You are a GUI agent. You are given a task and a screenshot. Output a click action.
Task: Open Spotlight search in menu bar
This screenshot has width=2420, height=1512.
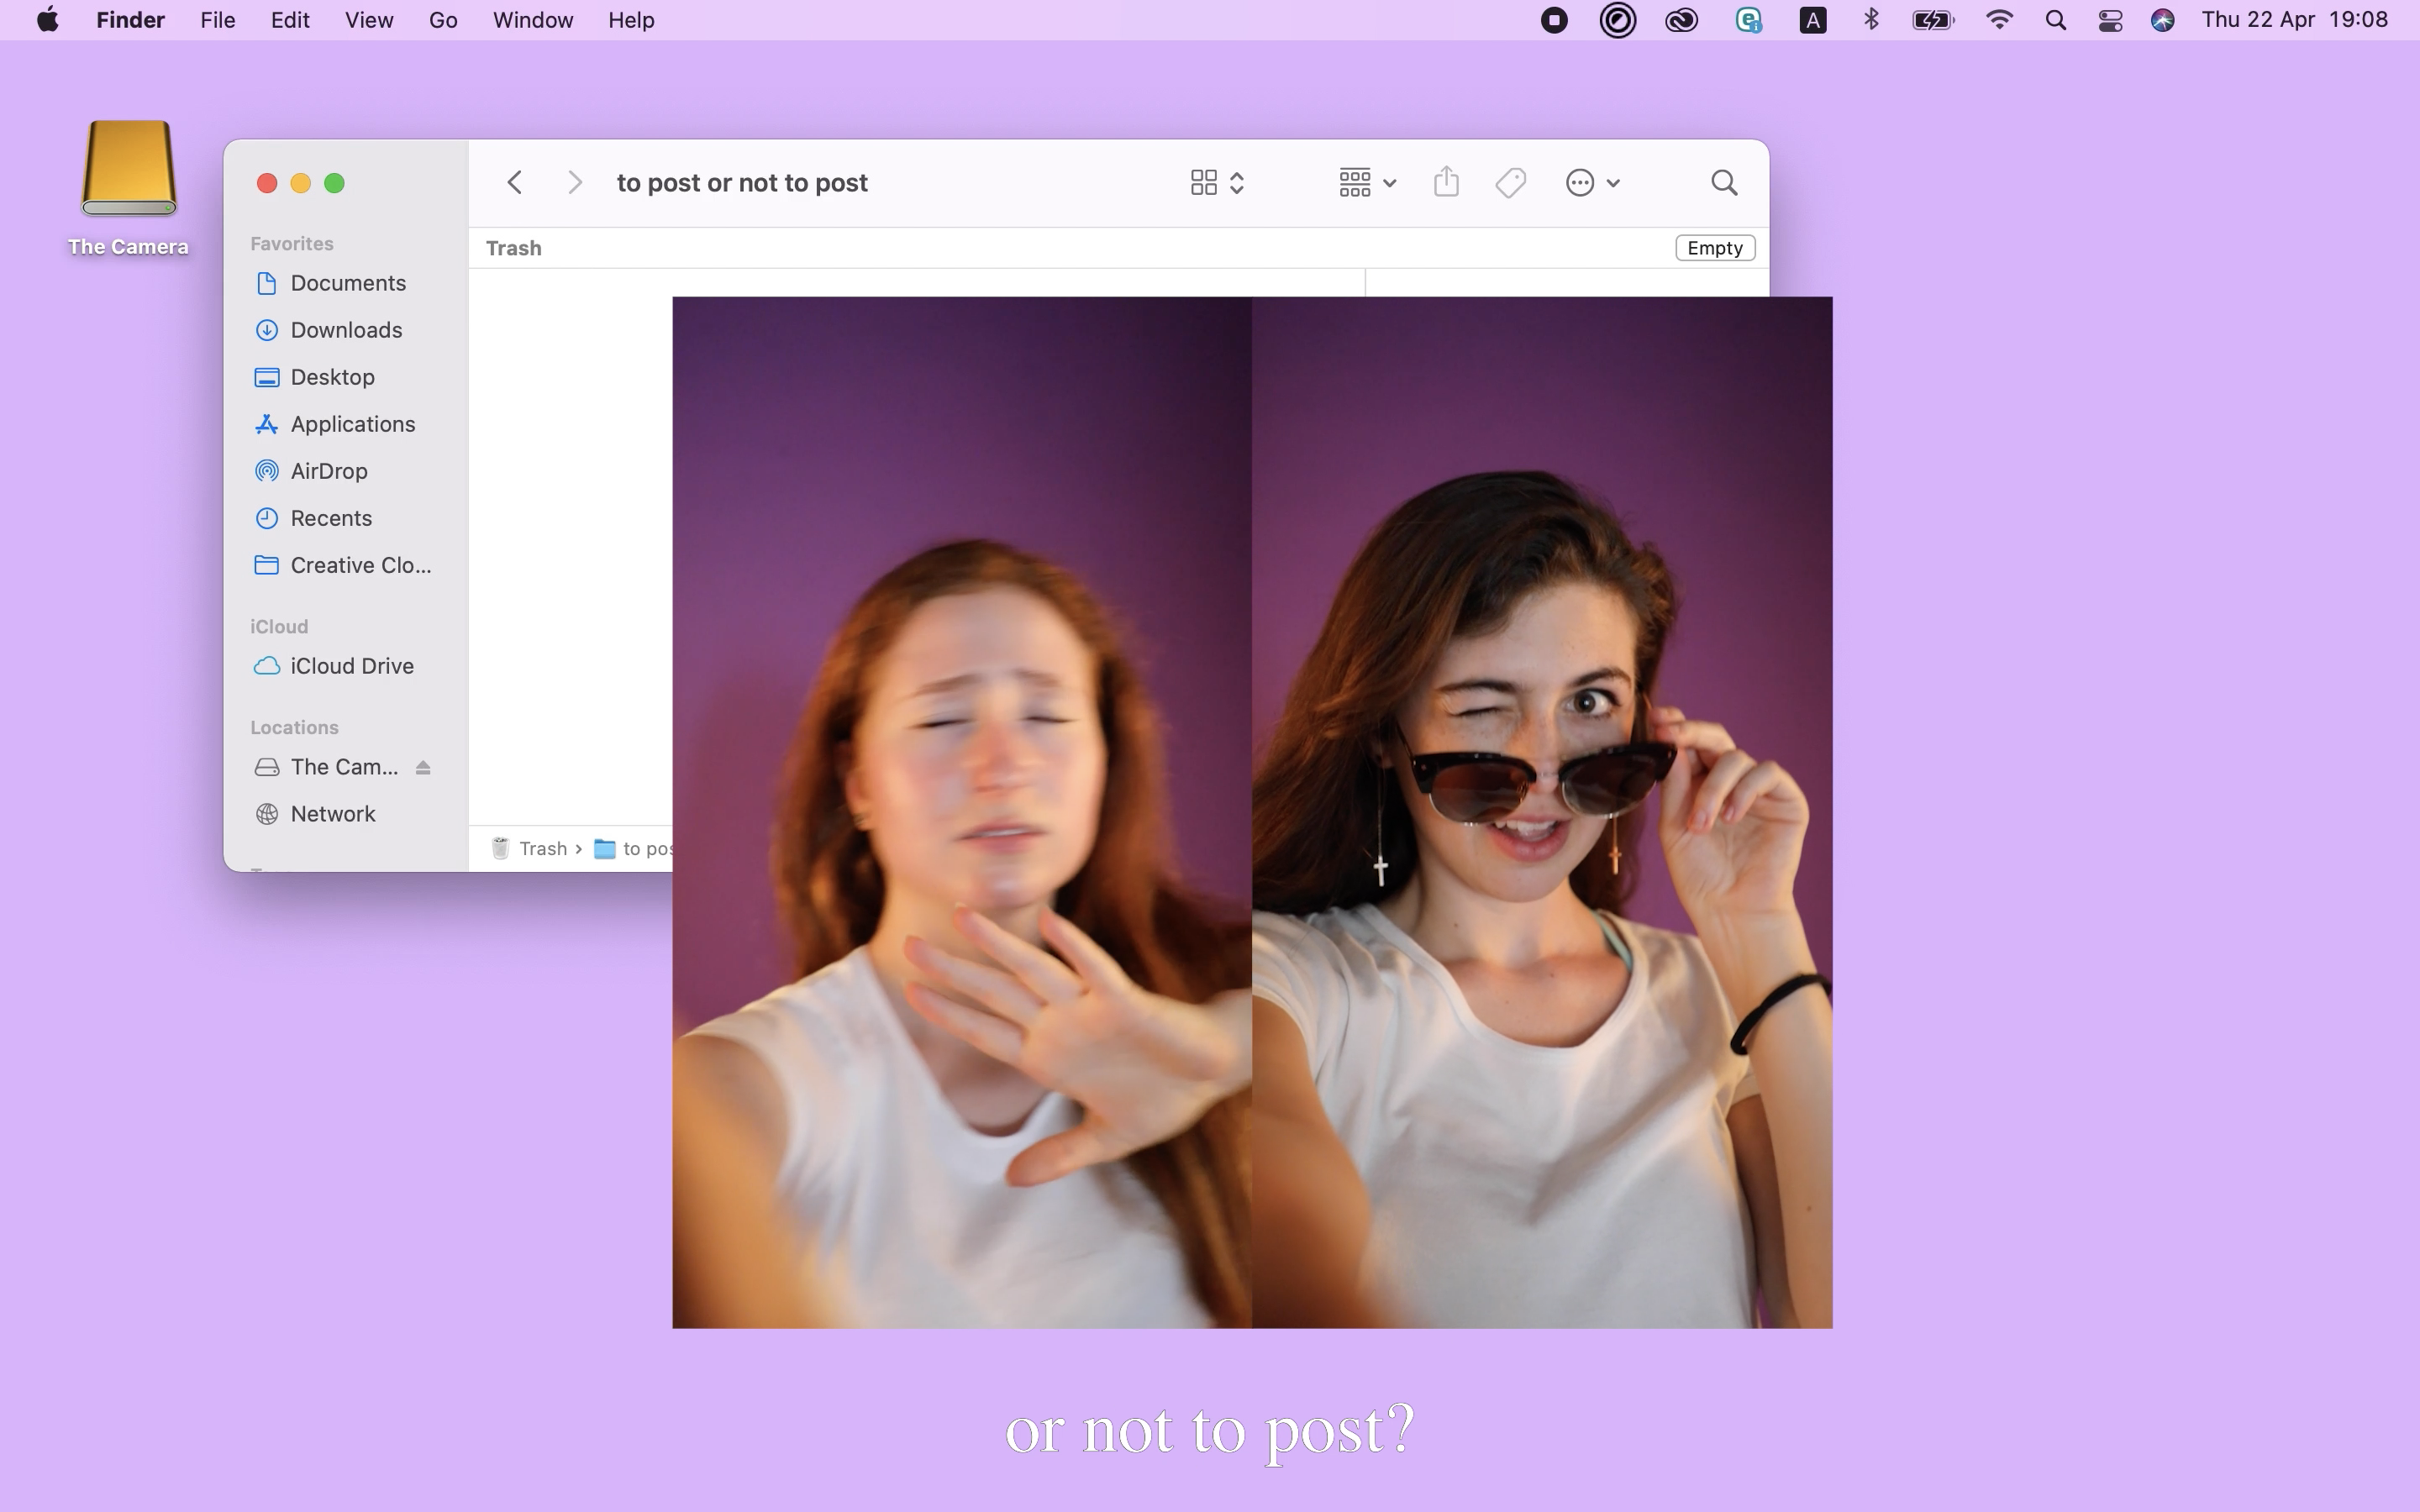click(x=2056, y=20)
